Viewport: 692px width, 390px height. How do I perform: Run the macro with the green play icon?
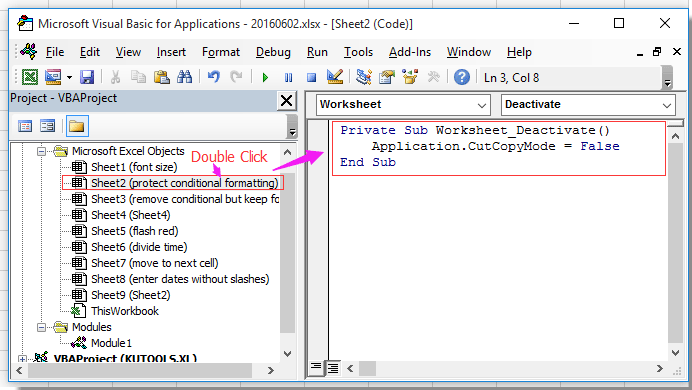[x=265, y=78]
